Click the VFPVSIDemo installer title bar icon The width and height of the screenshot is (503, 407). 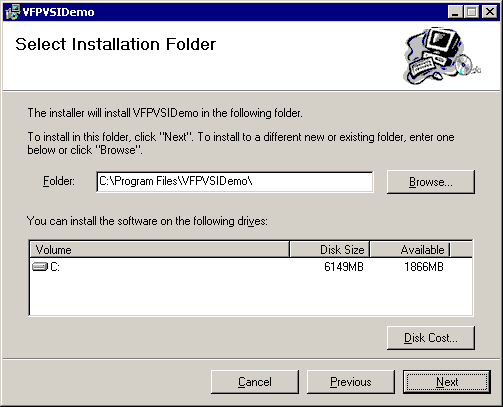[x=13, y=12]
